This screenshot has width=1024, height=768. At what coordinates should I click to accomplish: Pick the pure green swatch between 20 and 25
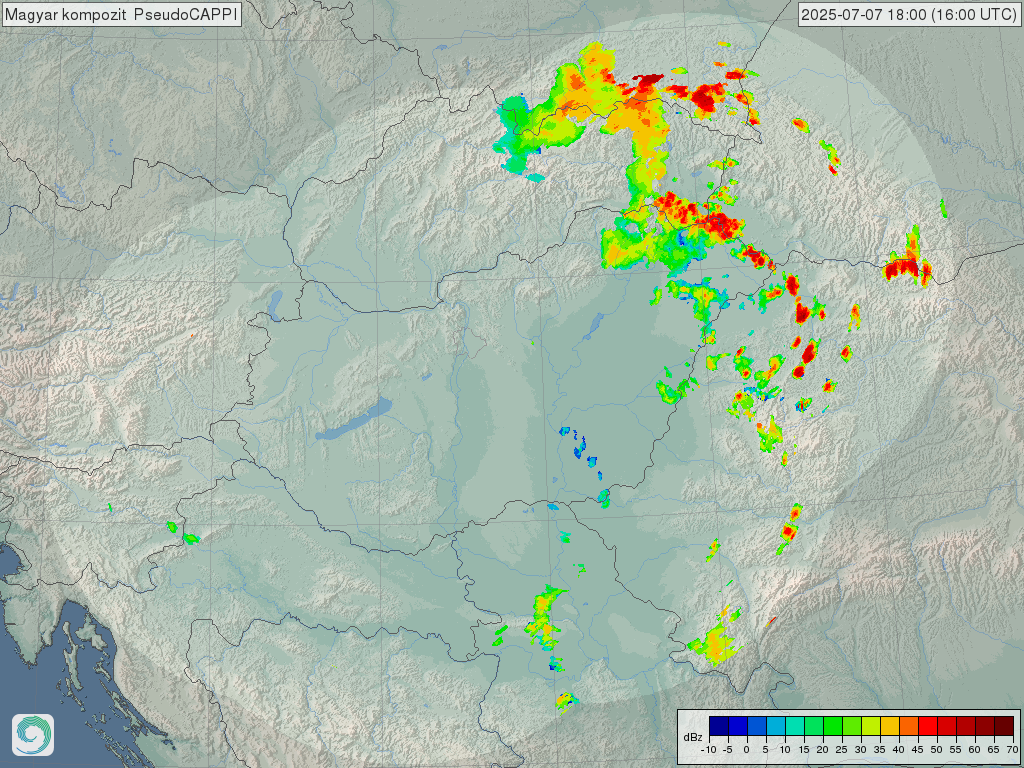coord(833,726)
